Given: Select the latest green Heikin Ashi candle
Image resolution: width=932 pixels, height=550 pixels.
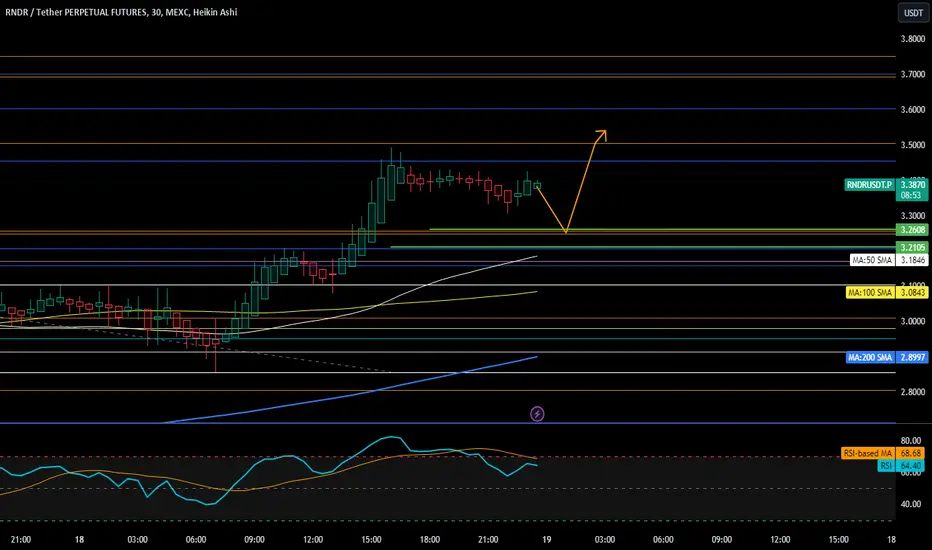Looking at the screenshot, I should pos(537,186).
